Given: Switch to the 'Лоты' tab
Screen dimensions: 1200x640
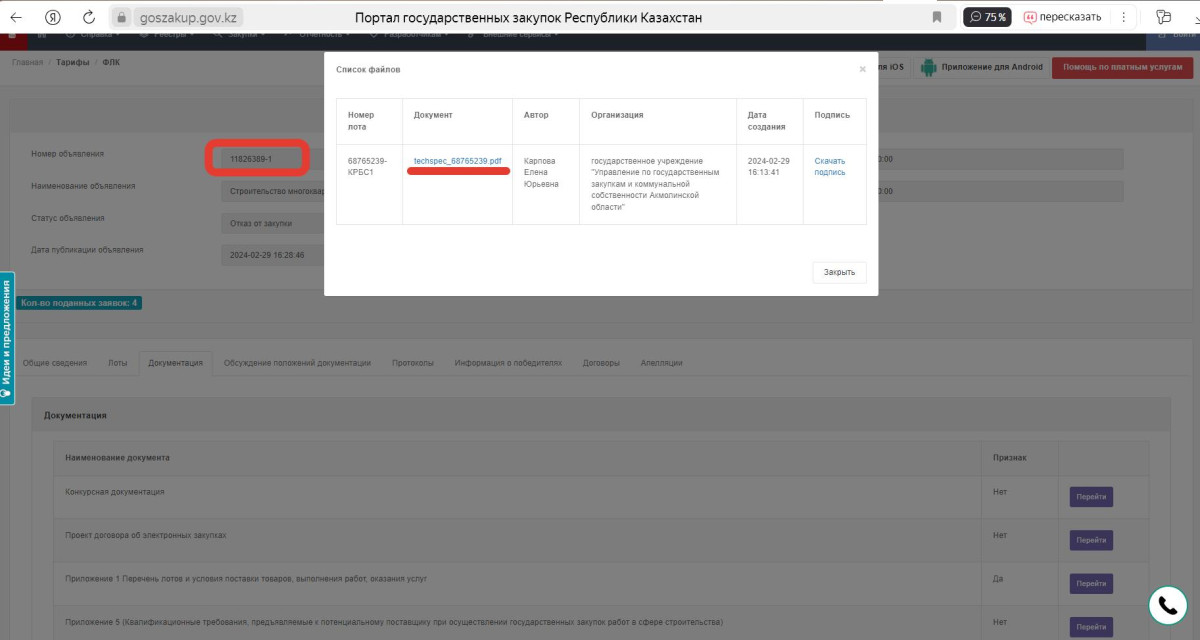Looking at the screenshot, I should (x=117, y=363).
